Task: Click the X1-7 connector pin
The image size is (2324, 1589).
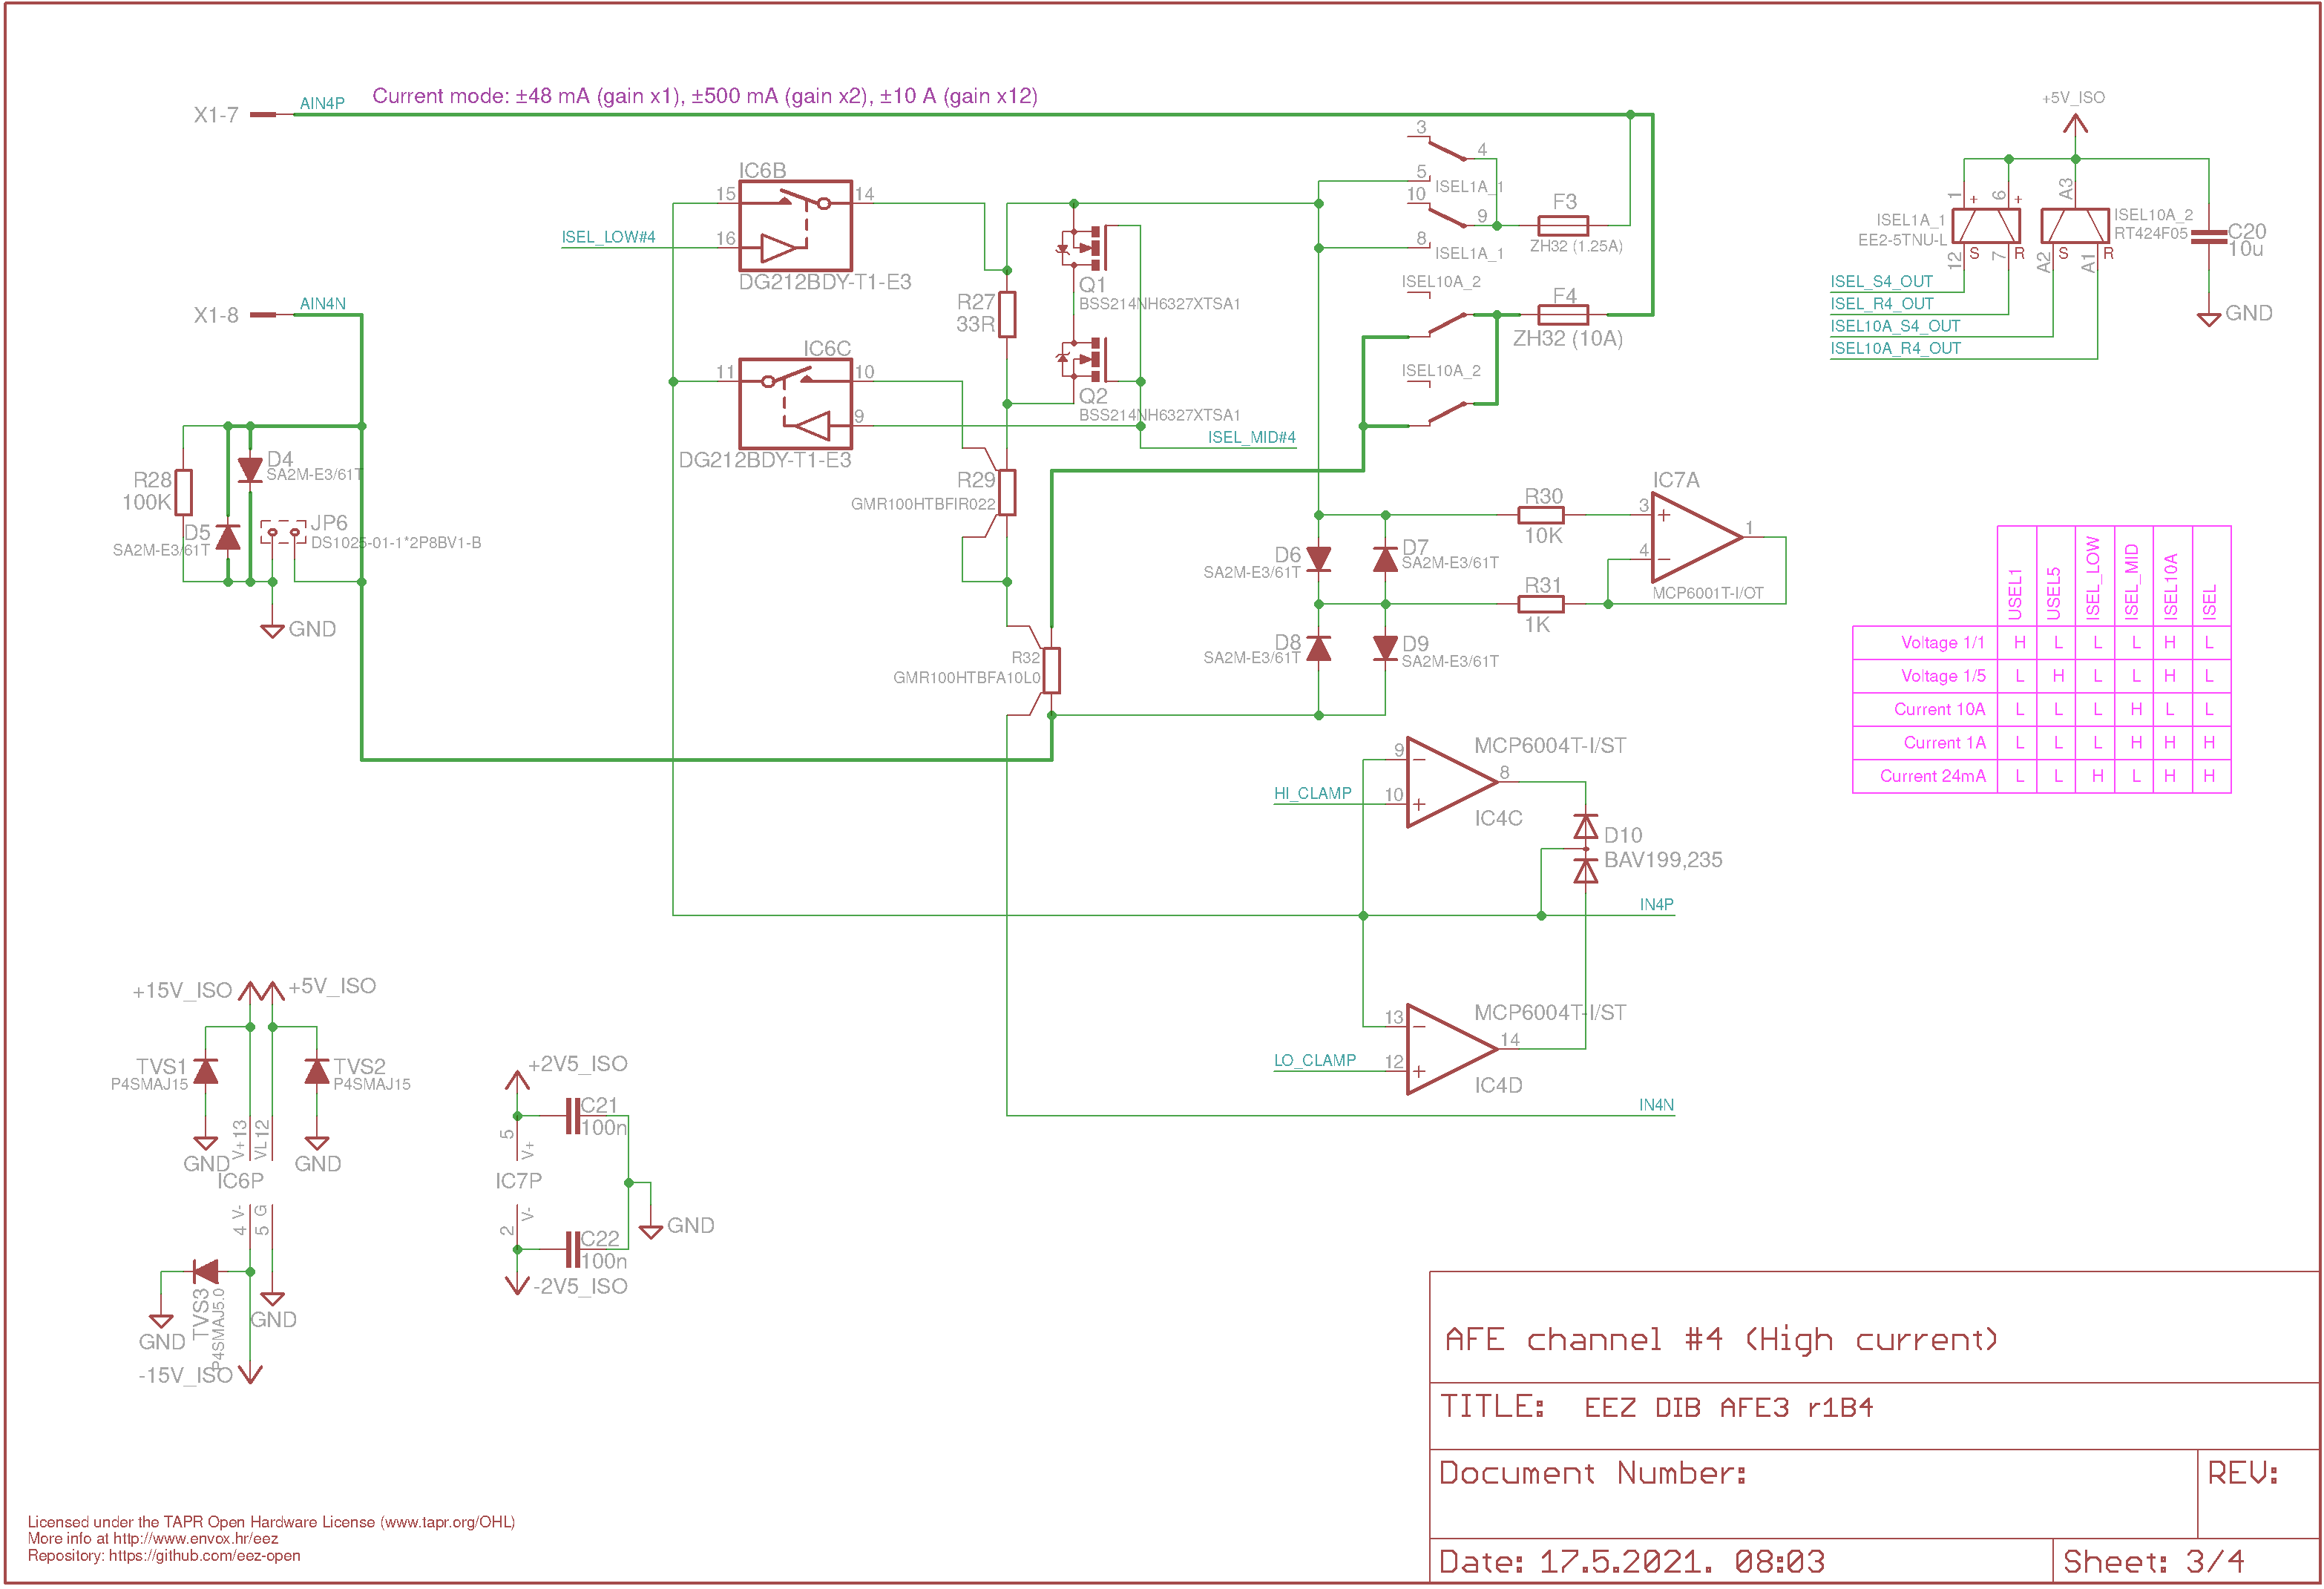Action: point(263,115)
